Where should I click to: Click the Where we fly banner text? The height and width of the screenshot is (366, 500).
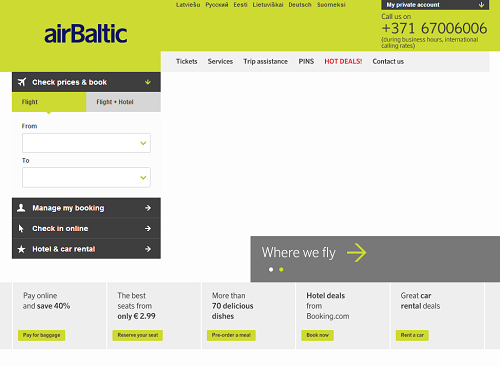coord(298,253)
